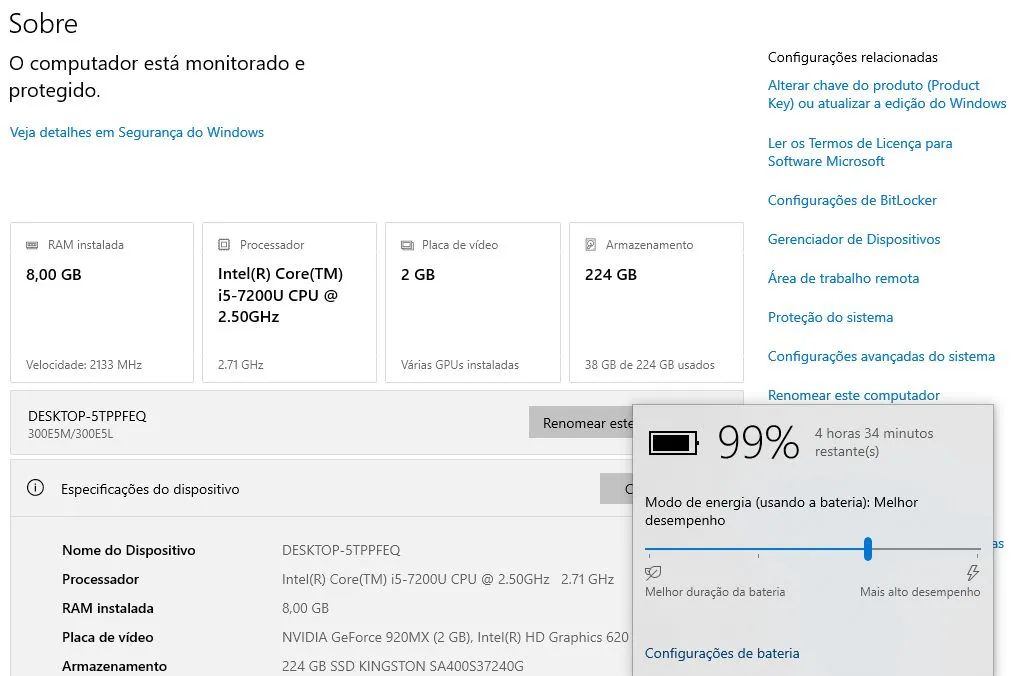This screenshot has height=676, width=1022.
Task: Click Velocidade: 2133 MHz text
Action: coord(84,364)
